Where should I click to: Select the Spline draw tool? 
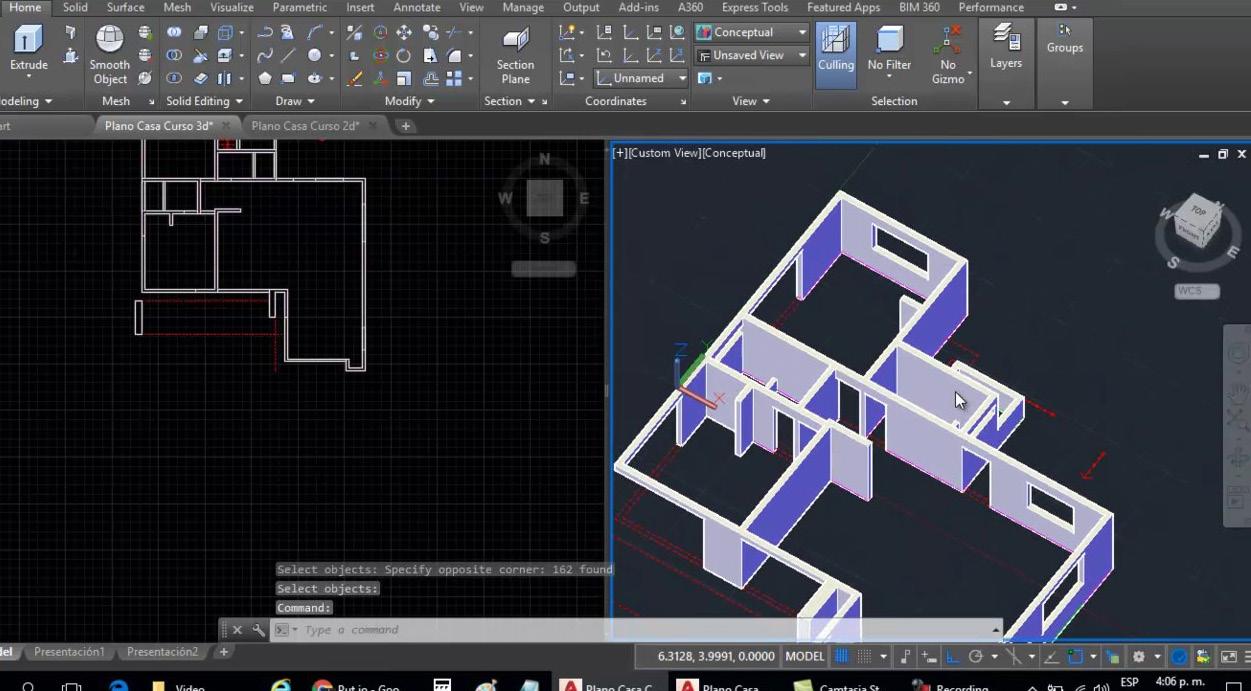tap(265, 56)
